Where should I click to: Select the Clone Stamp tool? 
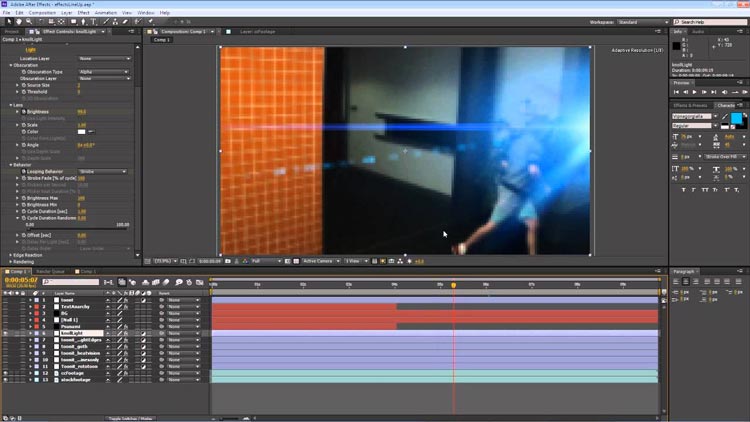pyautogui.click(x=115, y=22)
